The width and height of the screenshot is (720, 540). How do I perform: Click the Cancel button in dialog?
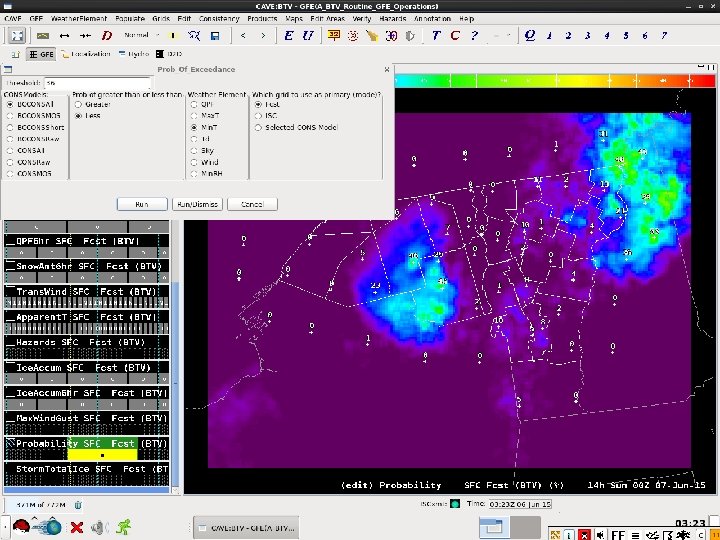coord(252,204)
